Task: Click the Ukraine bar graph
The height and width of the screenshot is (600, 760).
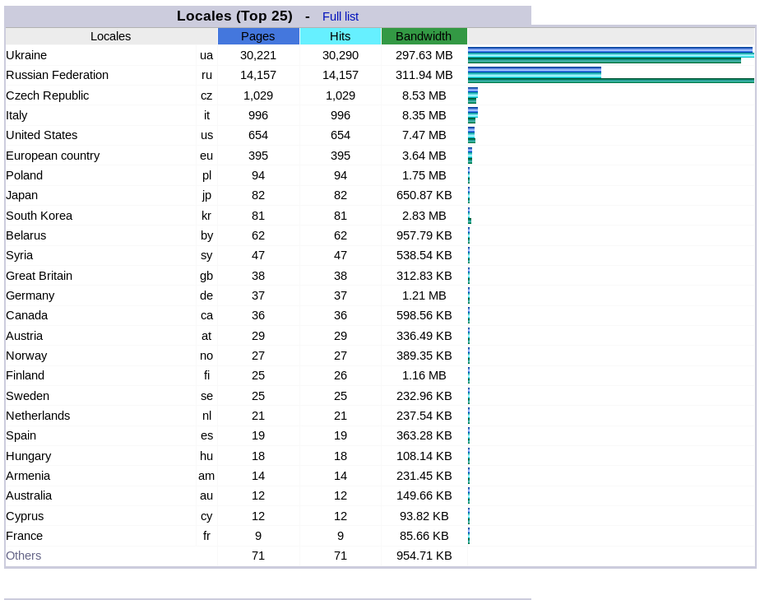Action: (x=610, y=55)
